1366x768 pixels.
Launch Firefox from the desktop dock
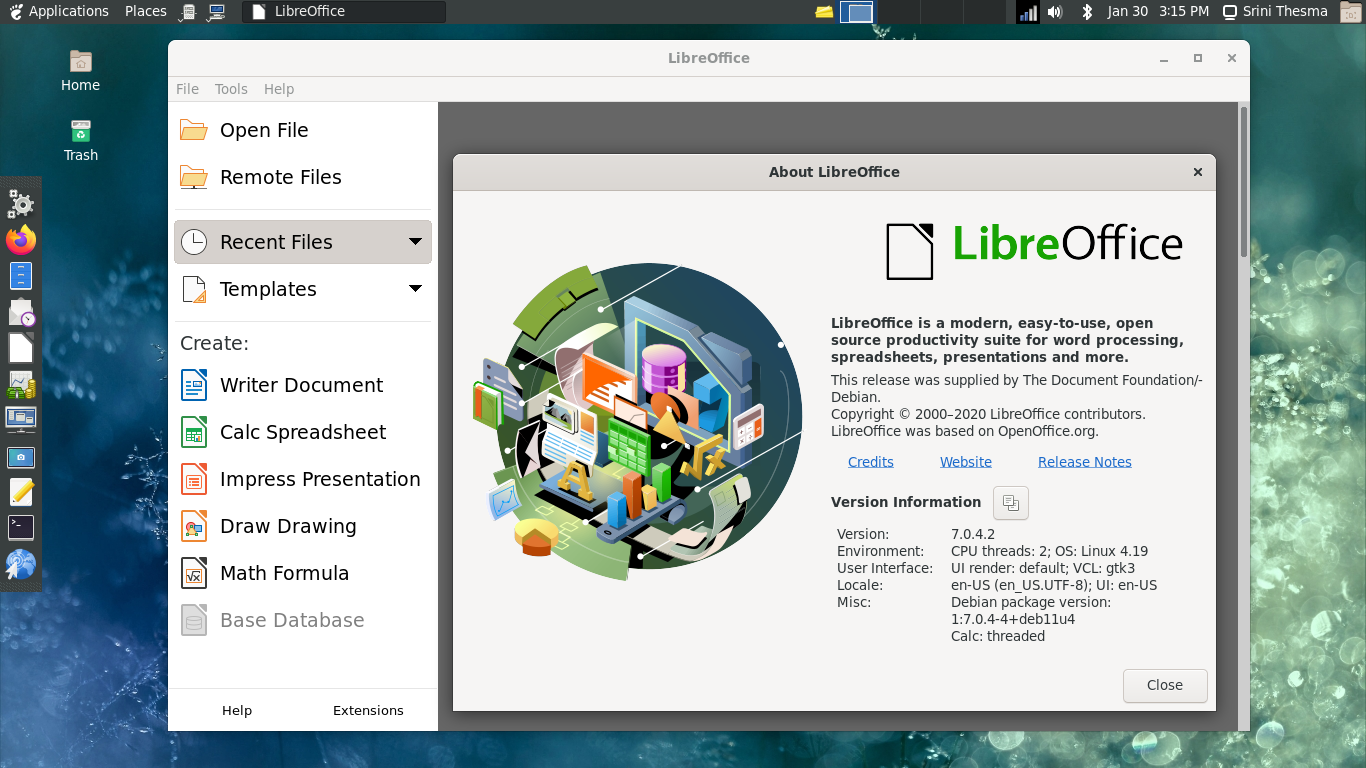pos(20,240)
